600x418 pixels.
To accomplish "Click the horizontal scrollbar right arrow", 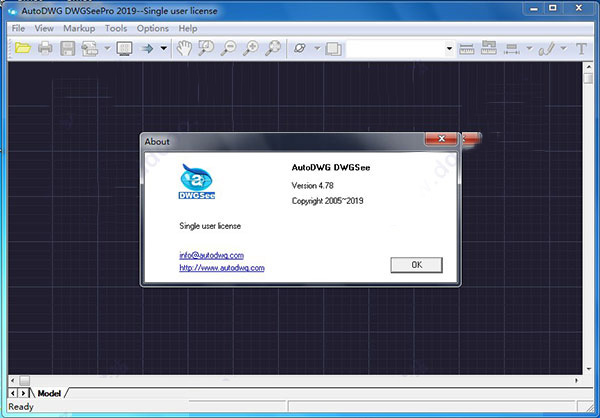I will tap(577, 380).
